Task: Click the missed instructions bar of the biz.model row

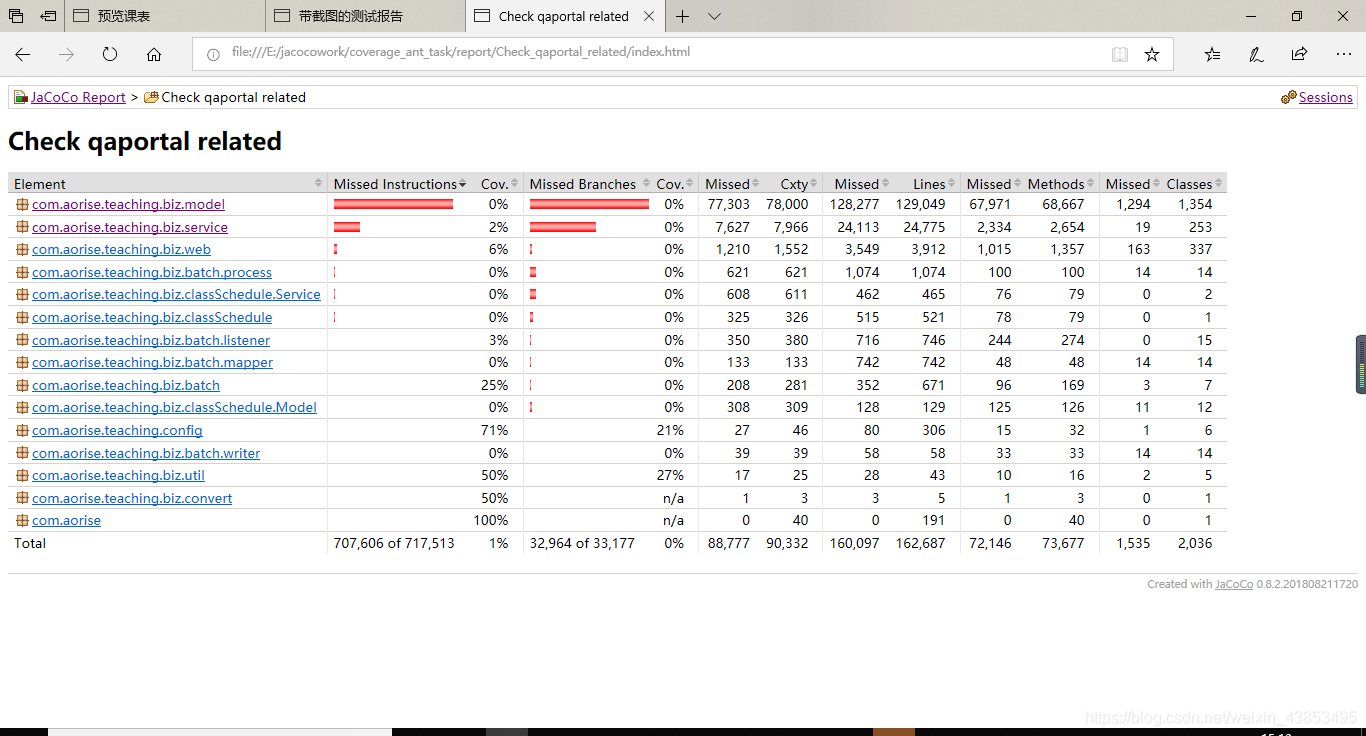Action: (393, 204)
